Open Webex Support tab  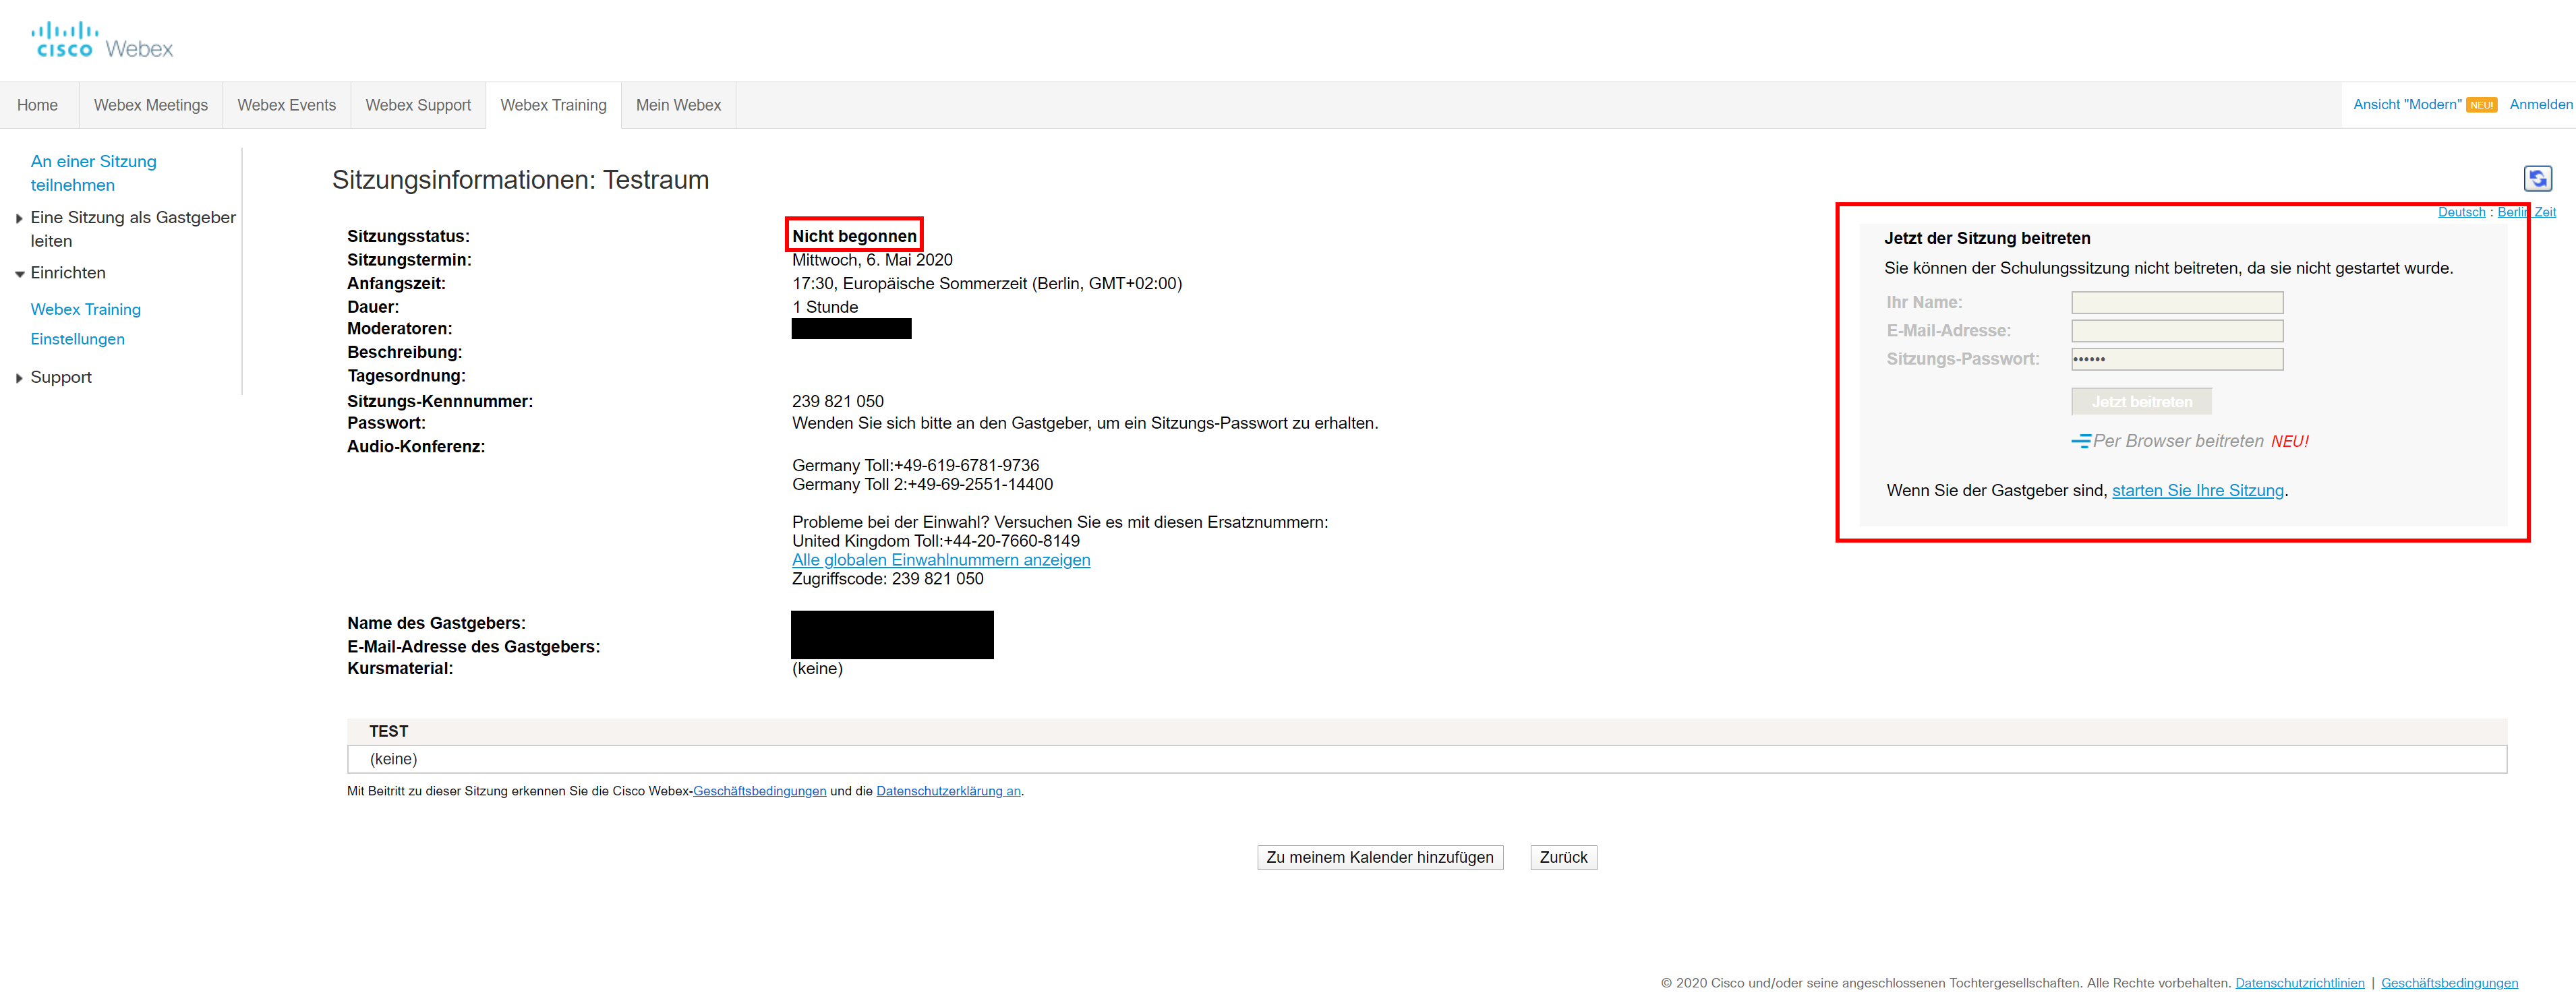418,105
